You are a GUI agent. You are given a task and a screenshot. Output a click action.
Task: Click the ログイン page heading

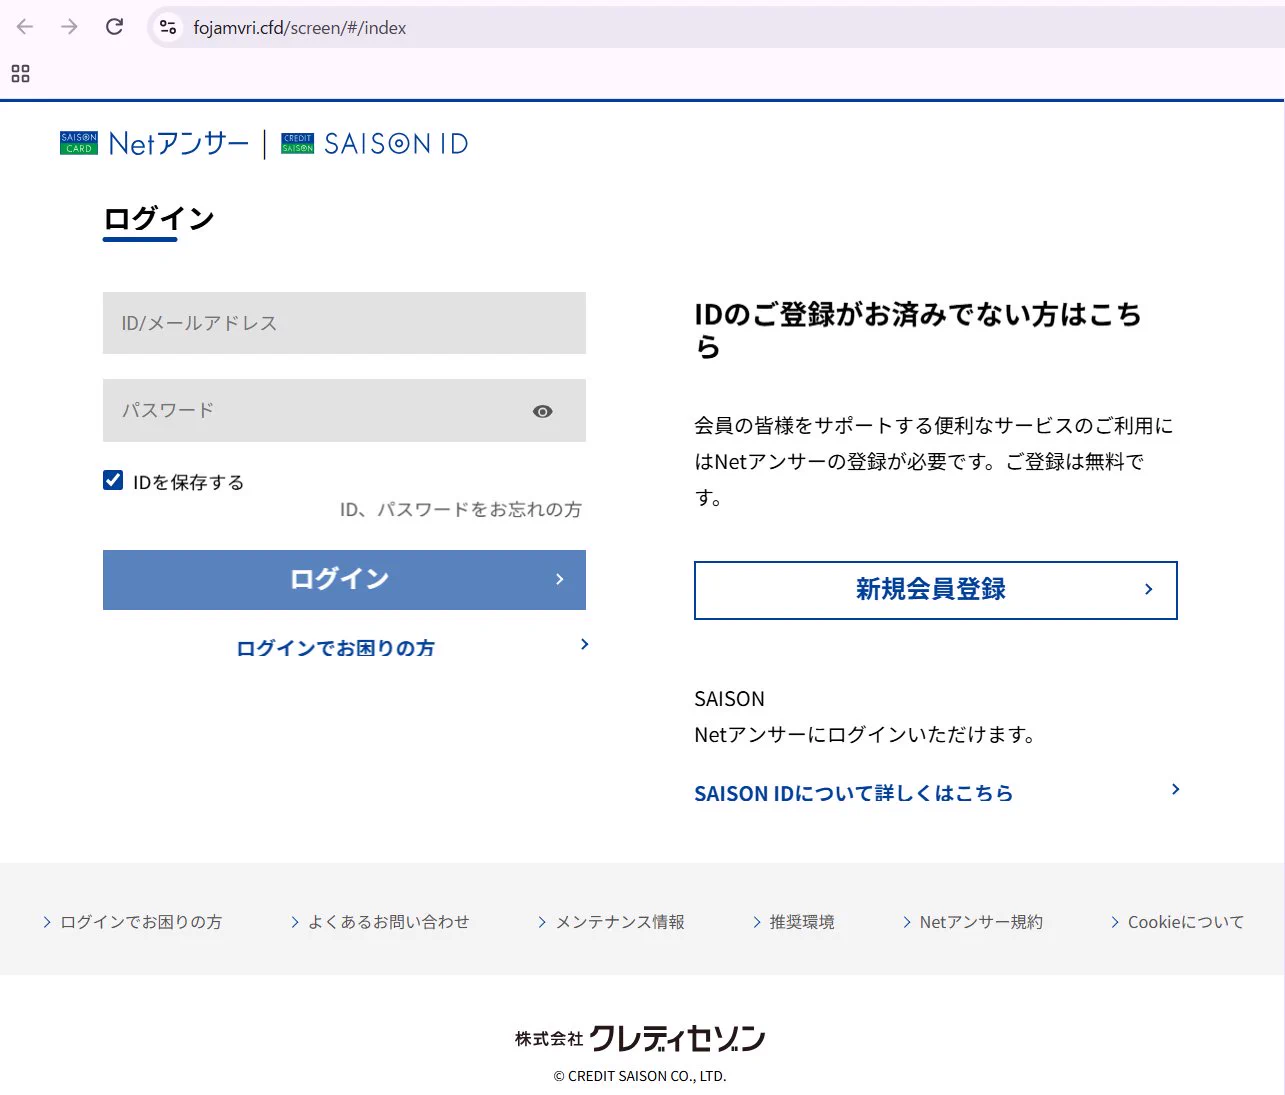point(159,219)
